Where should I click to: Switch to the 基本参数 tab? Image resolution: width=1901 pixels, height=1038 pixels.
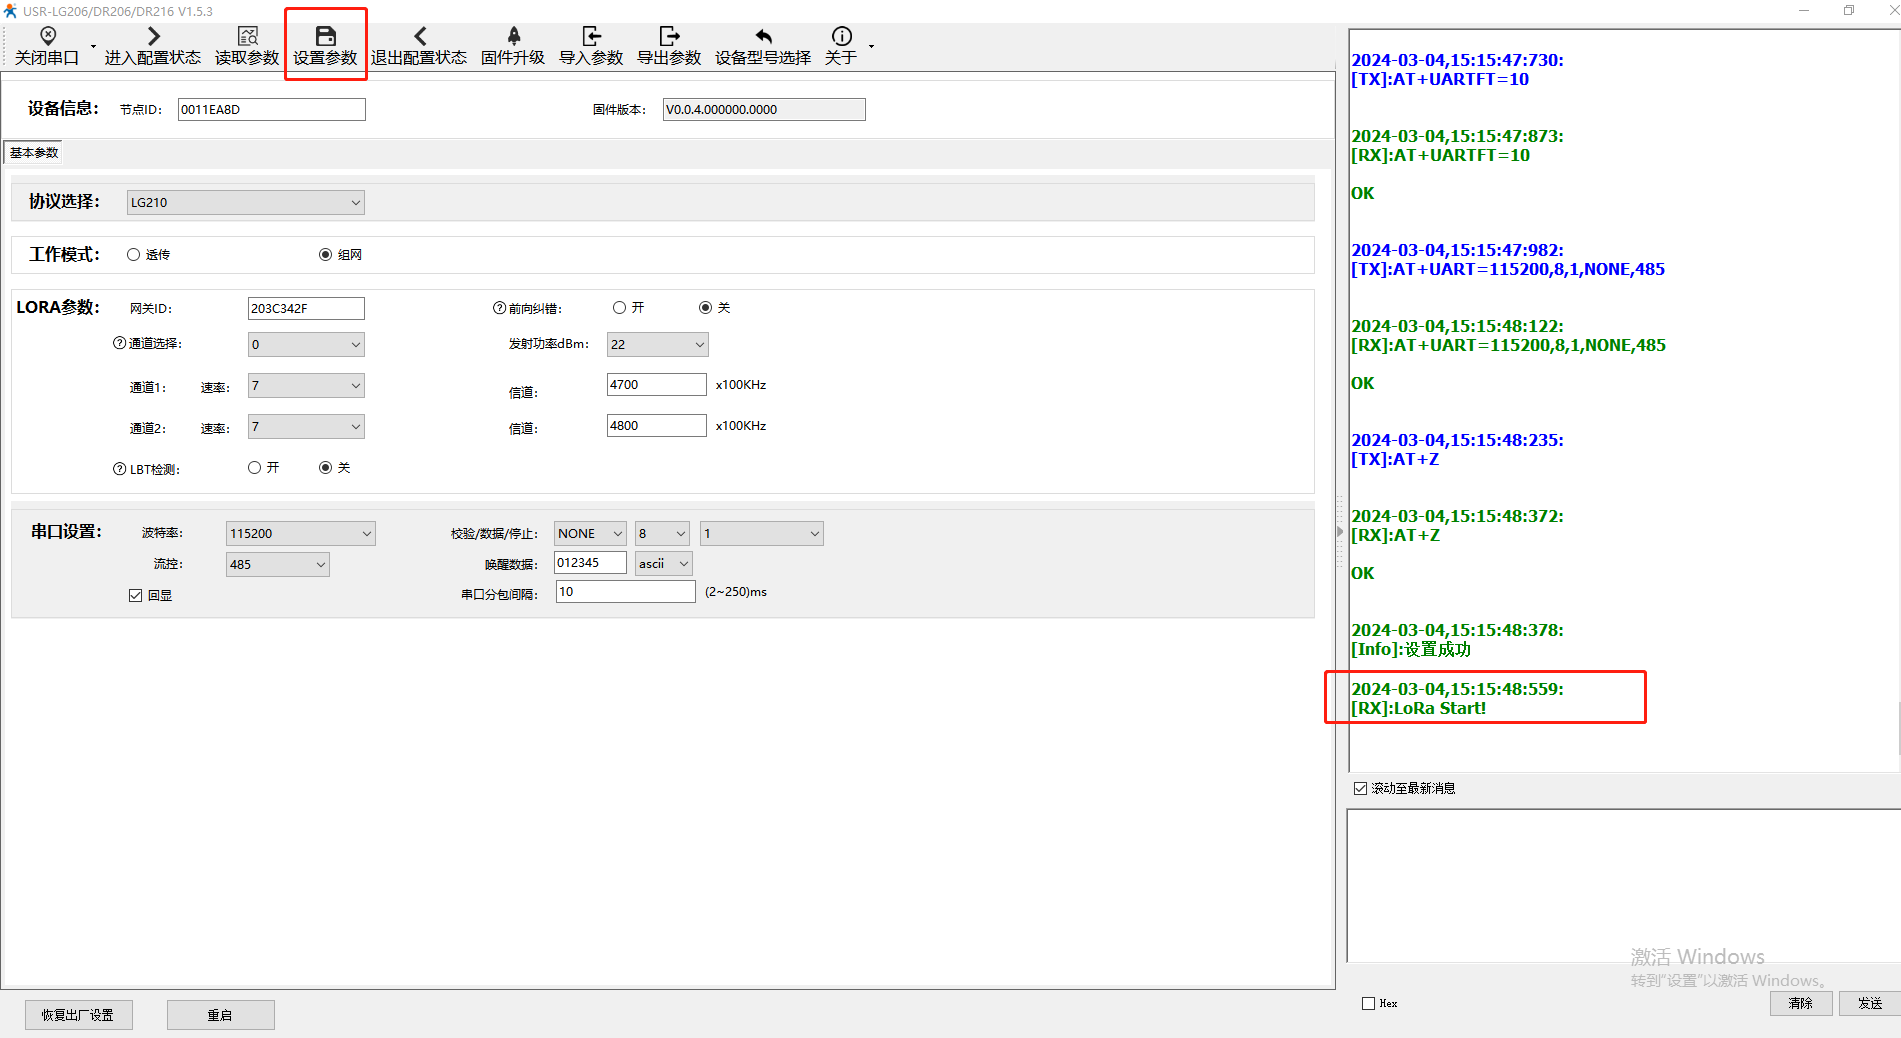(x=34, y=152)
